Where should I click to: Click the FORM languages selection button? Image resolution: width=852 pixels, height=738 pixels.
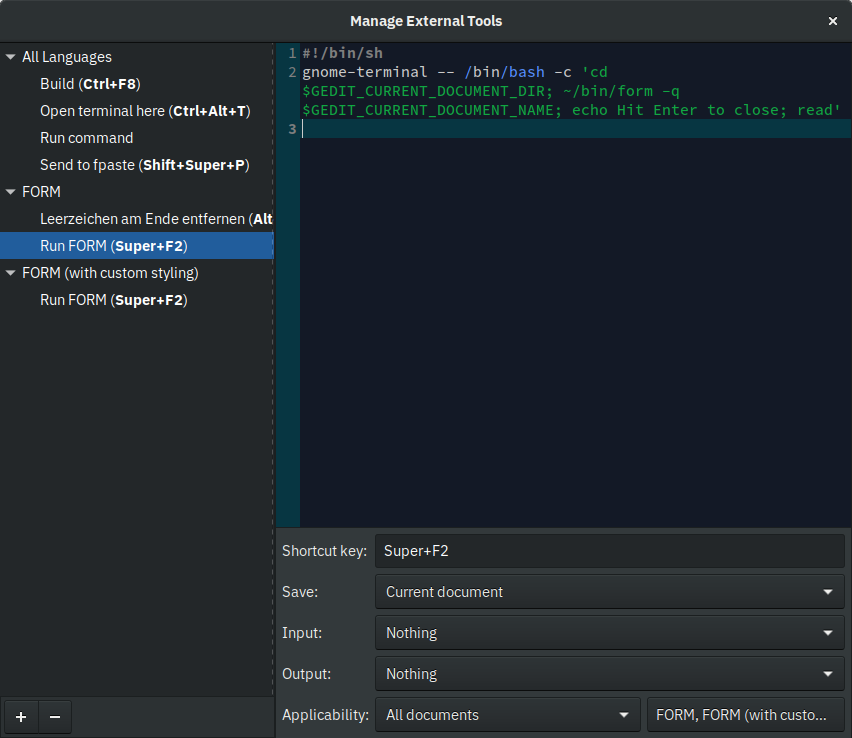(x=745, y=715)
